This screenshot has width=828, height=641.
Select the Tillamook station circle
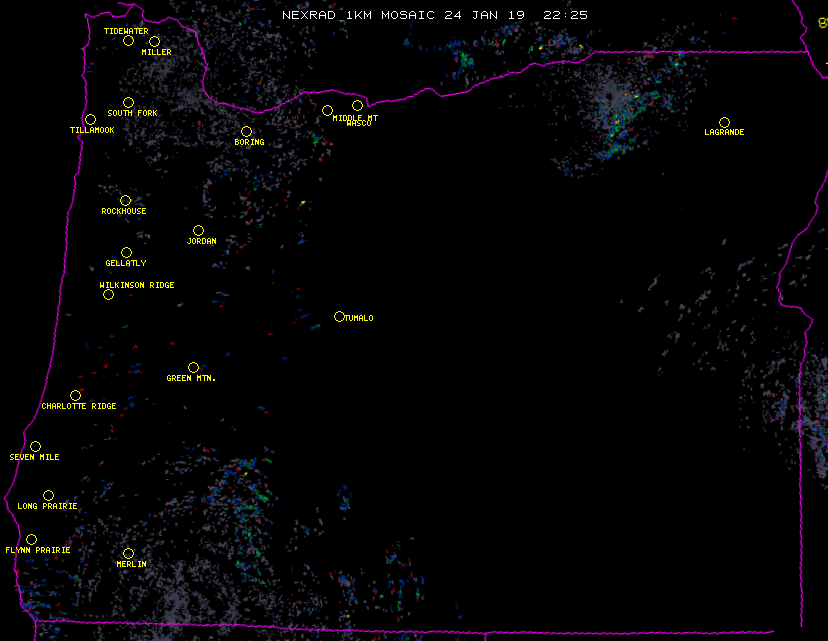(90, 120)
